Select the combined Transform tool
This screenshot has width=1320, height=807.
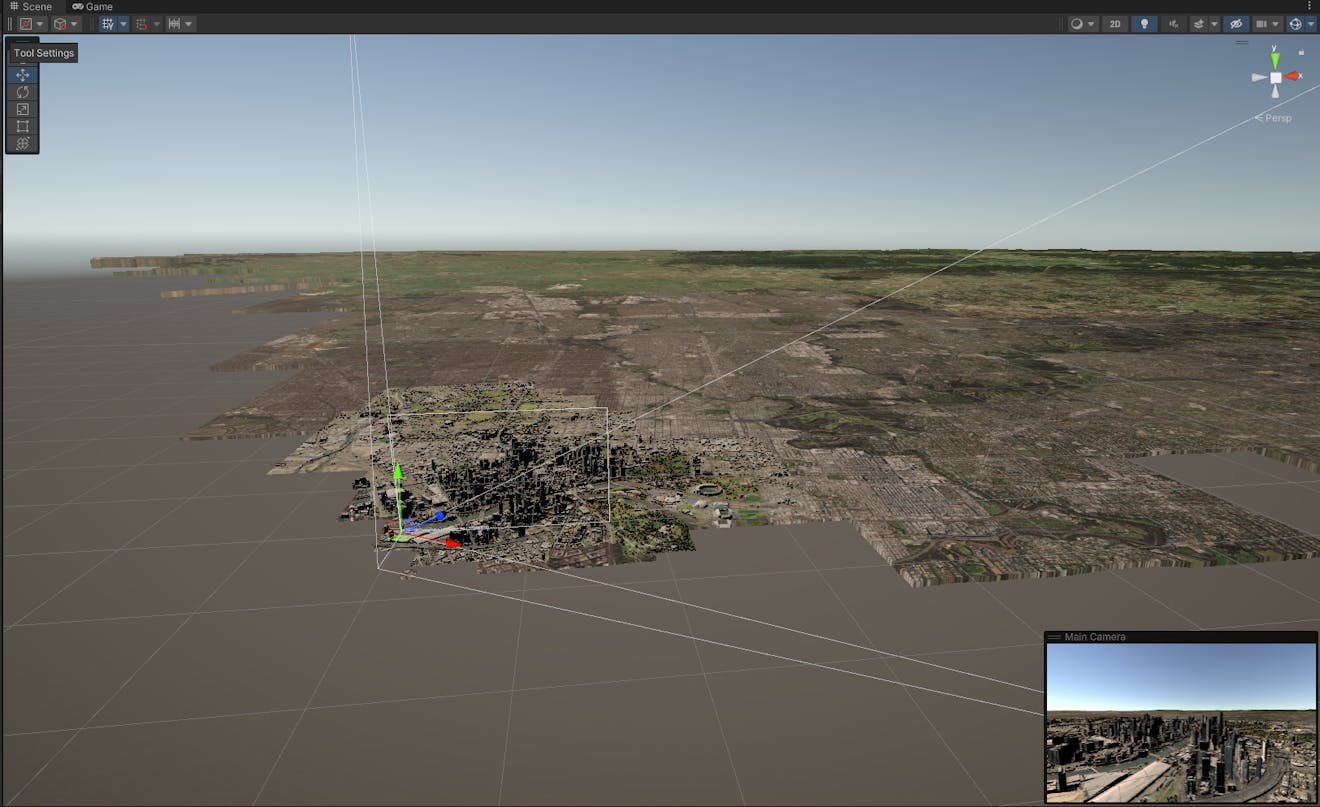[22, 143]
